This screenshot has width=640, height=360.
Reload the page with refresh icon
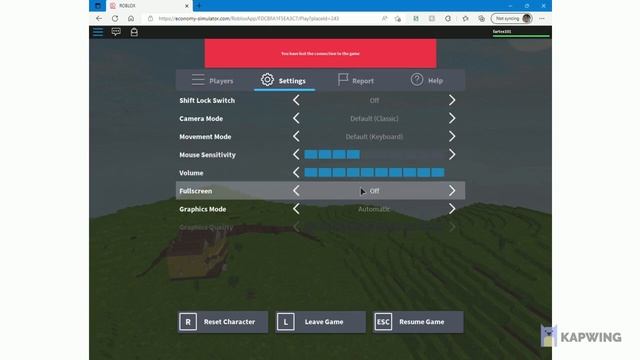tap(115, 18)
